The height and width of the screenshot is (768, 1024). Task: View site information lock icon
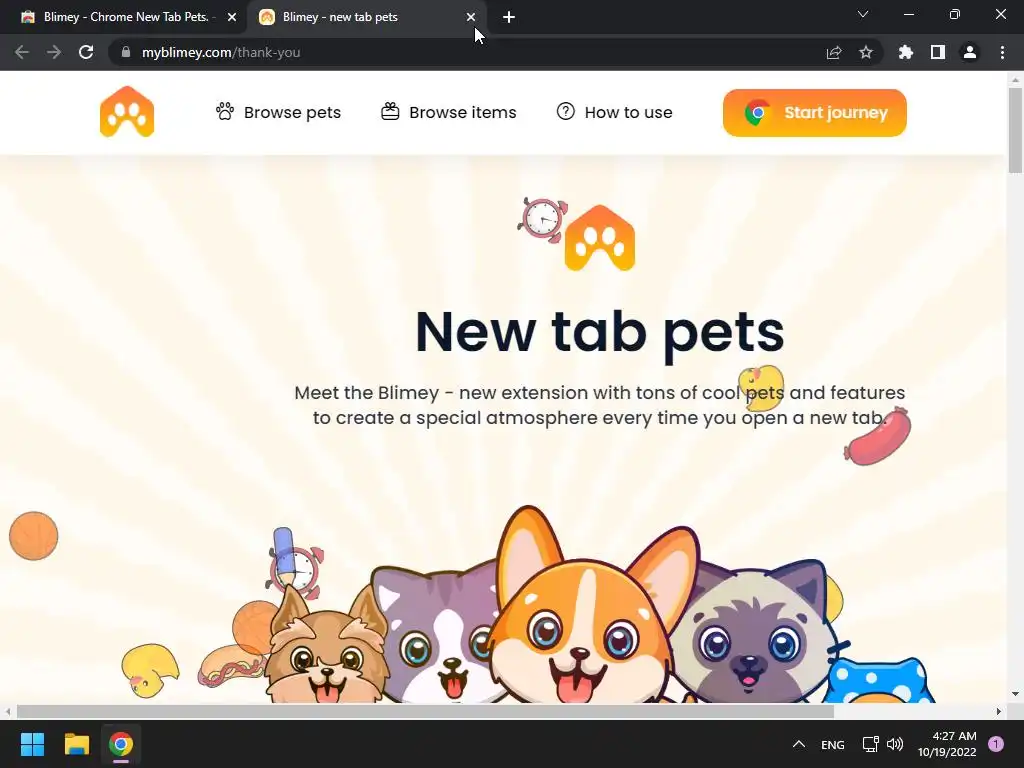click(126, 52)
